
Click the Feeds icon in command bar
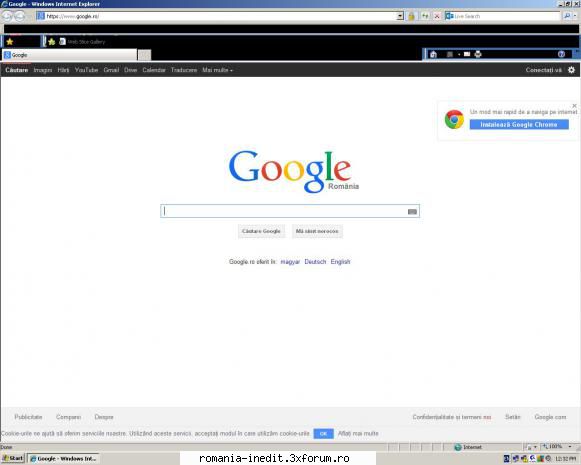point(450,54)
